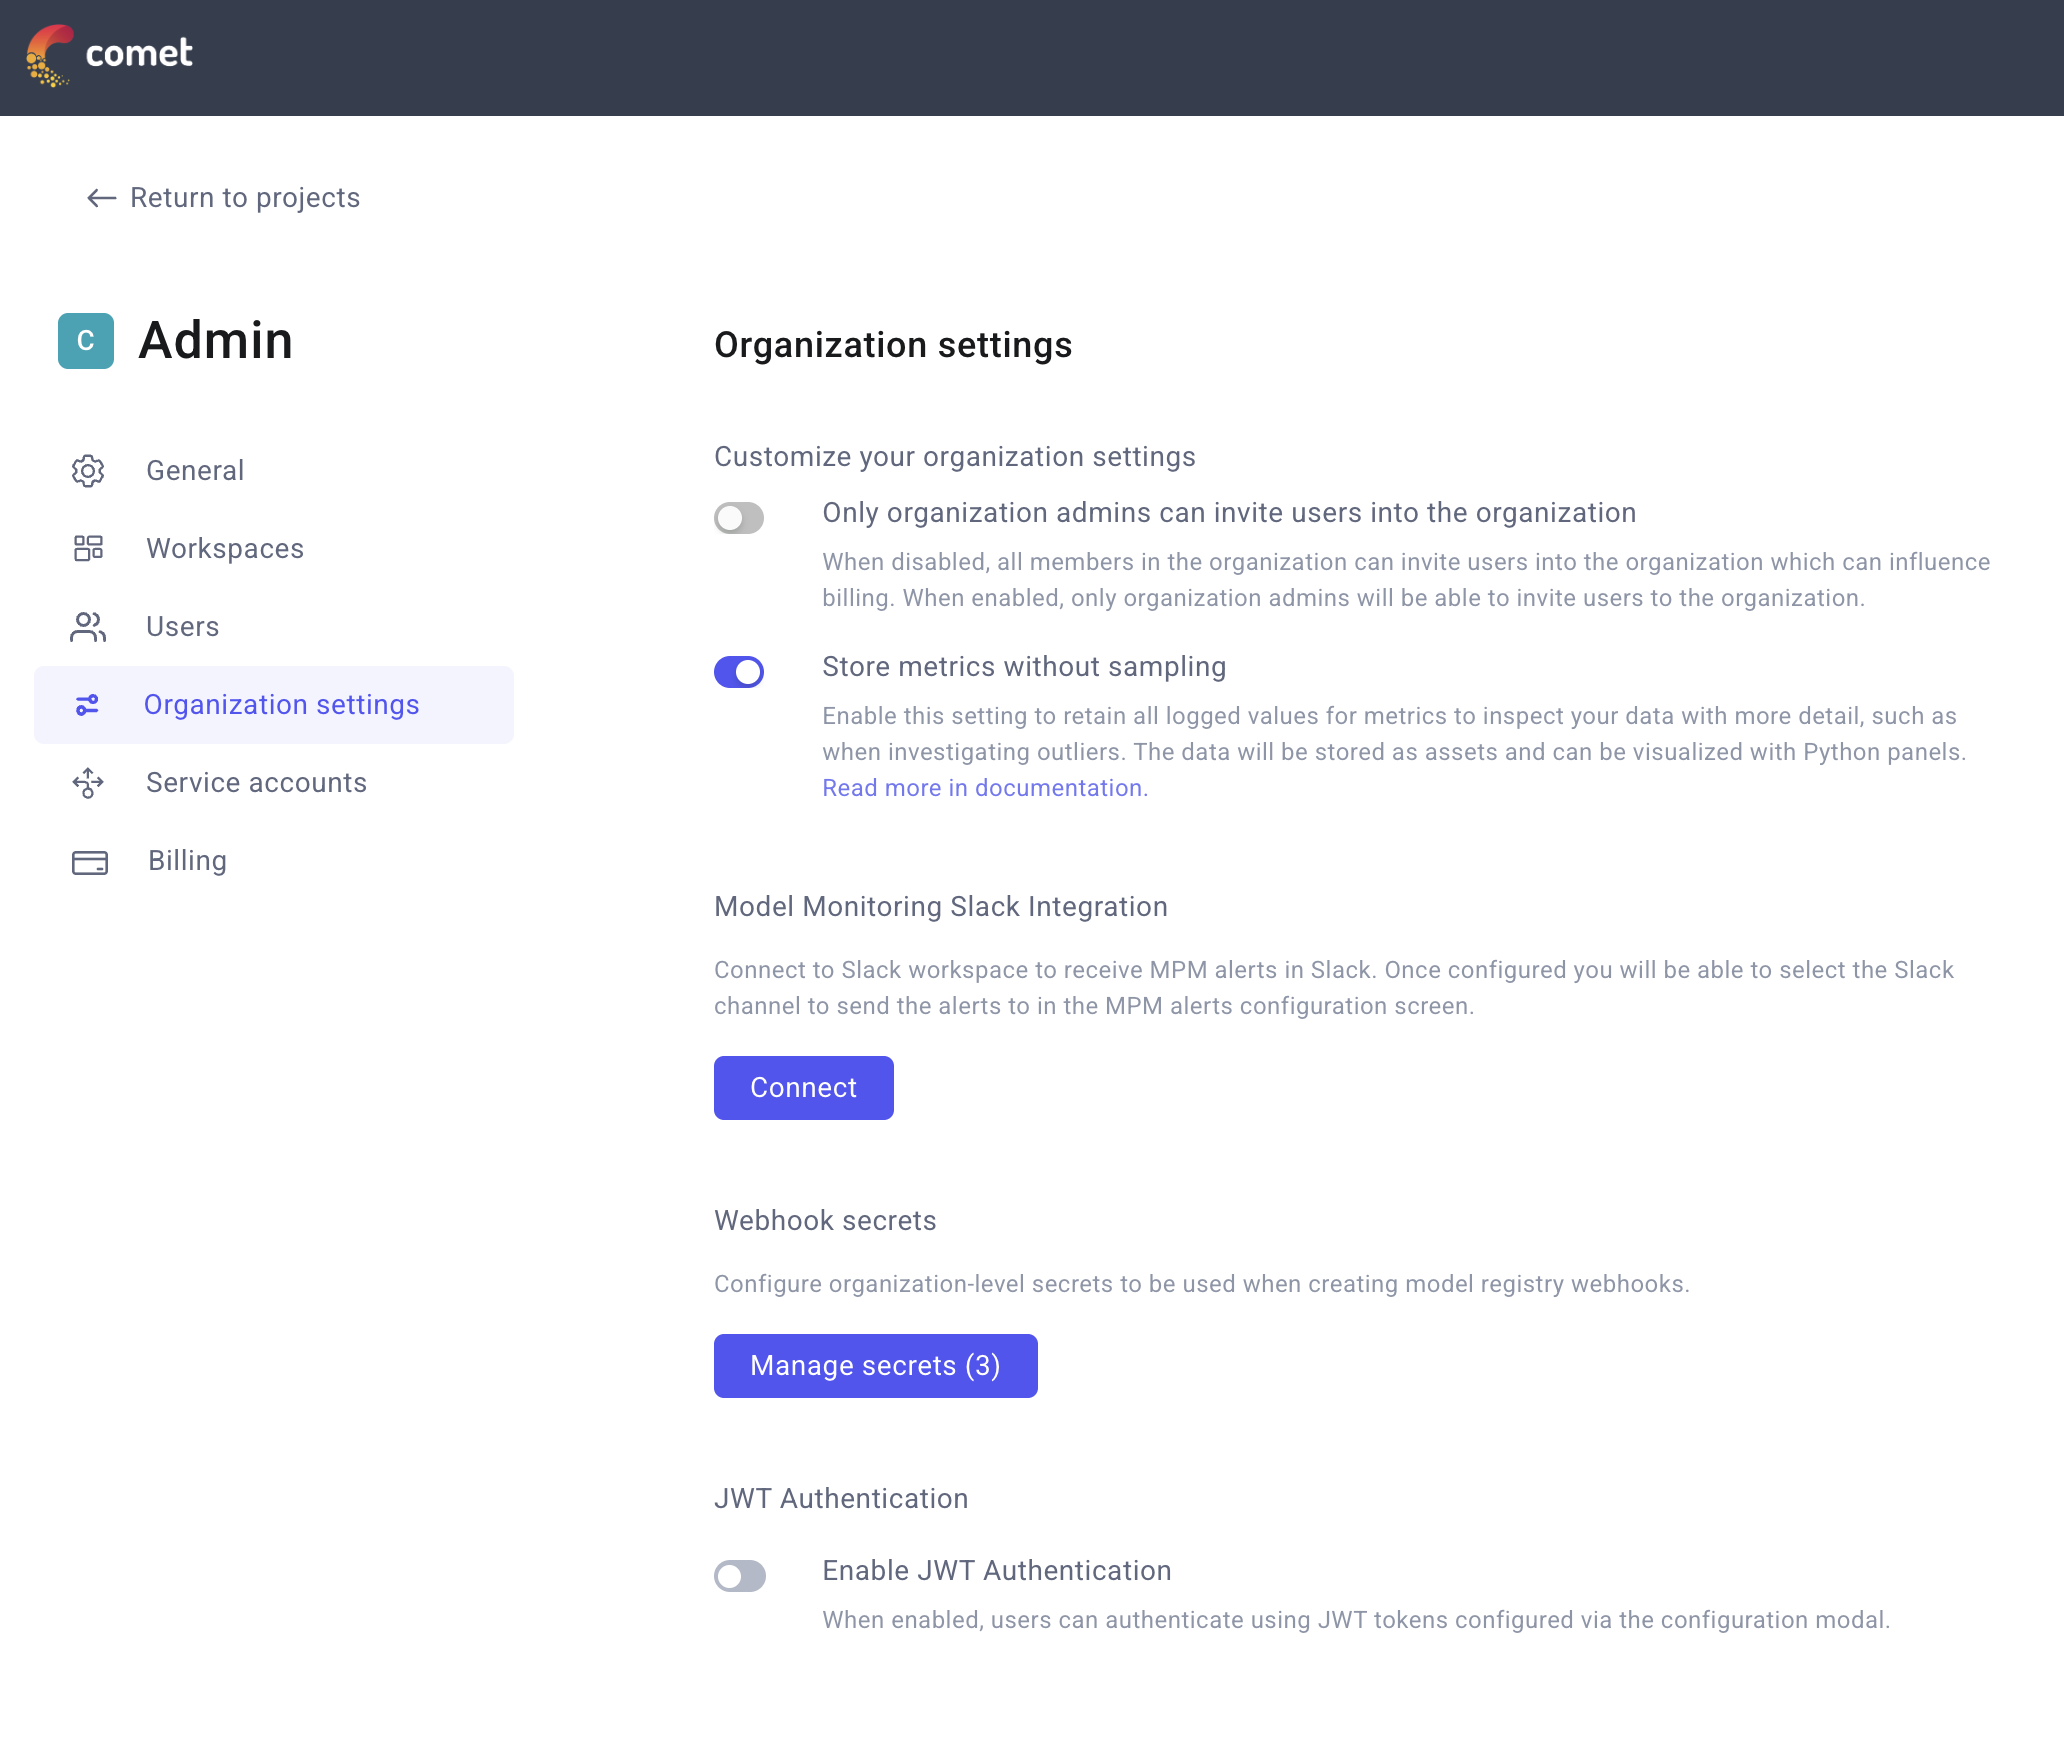This screenshot has height=1738, width=2064.
Task: Click the Organization settings sliders icon
Action: tap(87, 704)
